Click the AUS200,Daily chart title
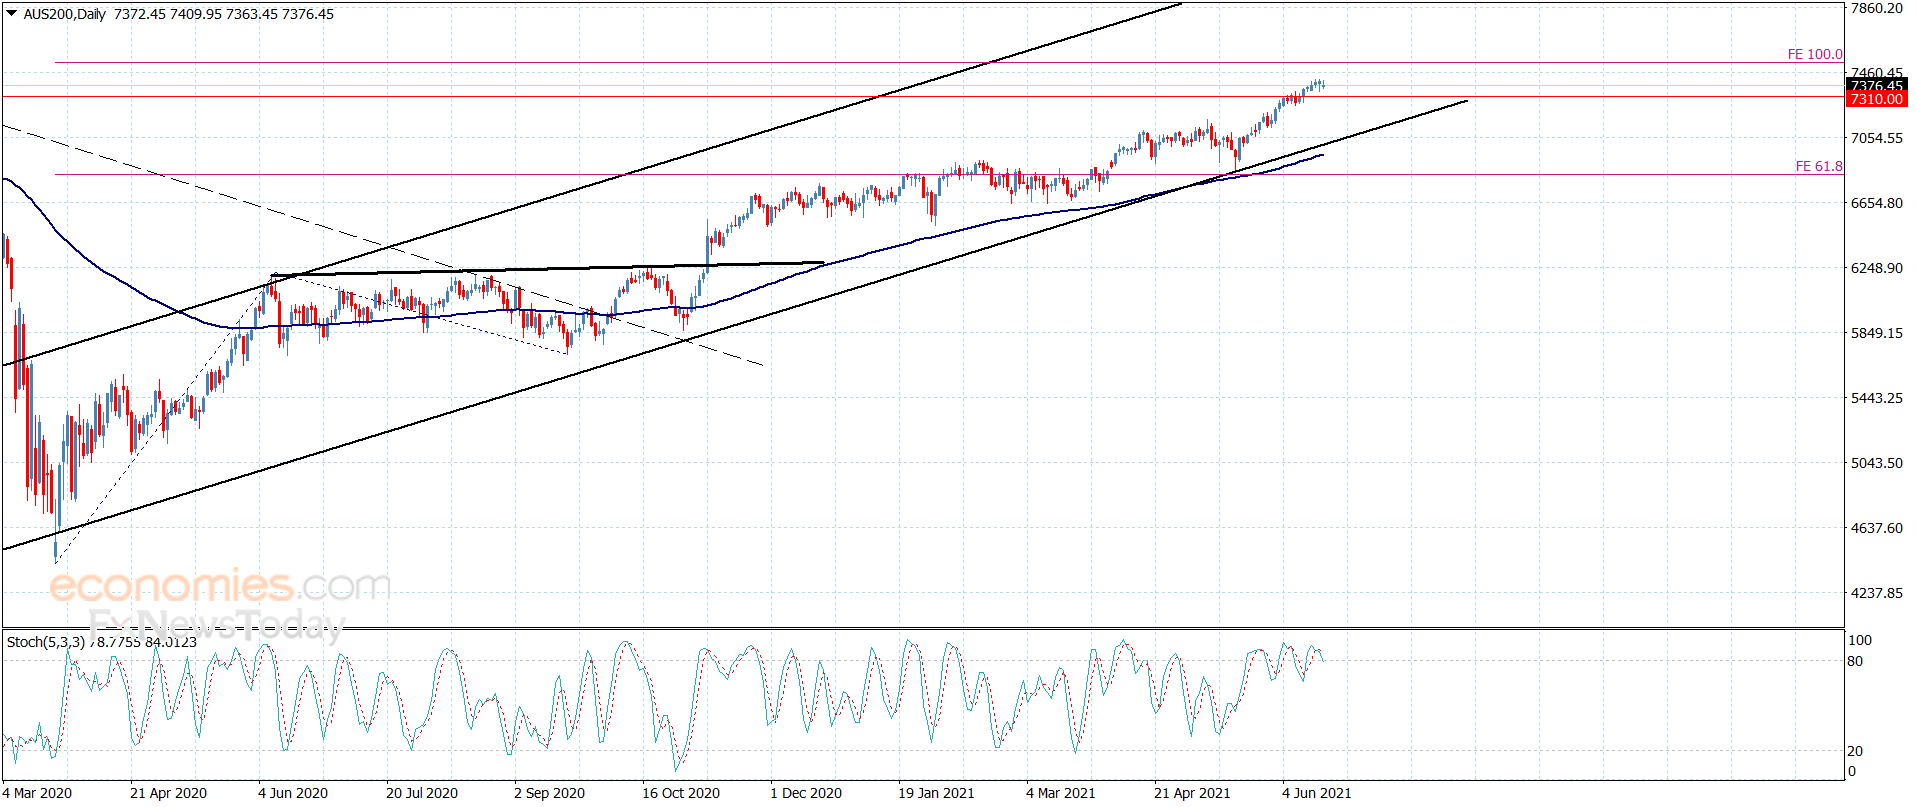This screenshot has width=1916, height=807. (64, 14)
